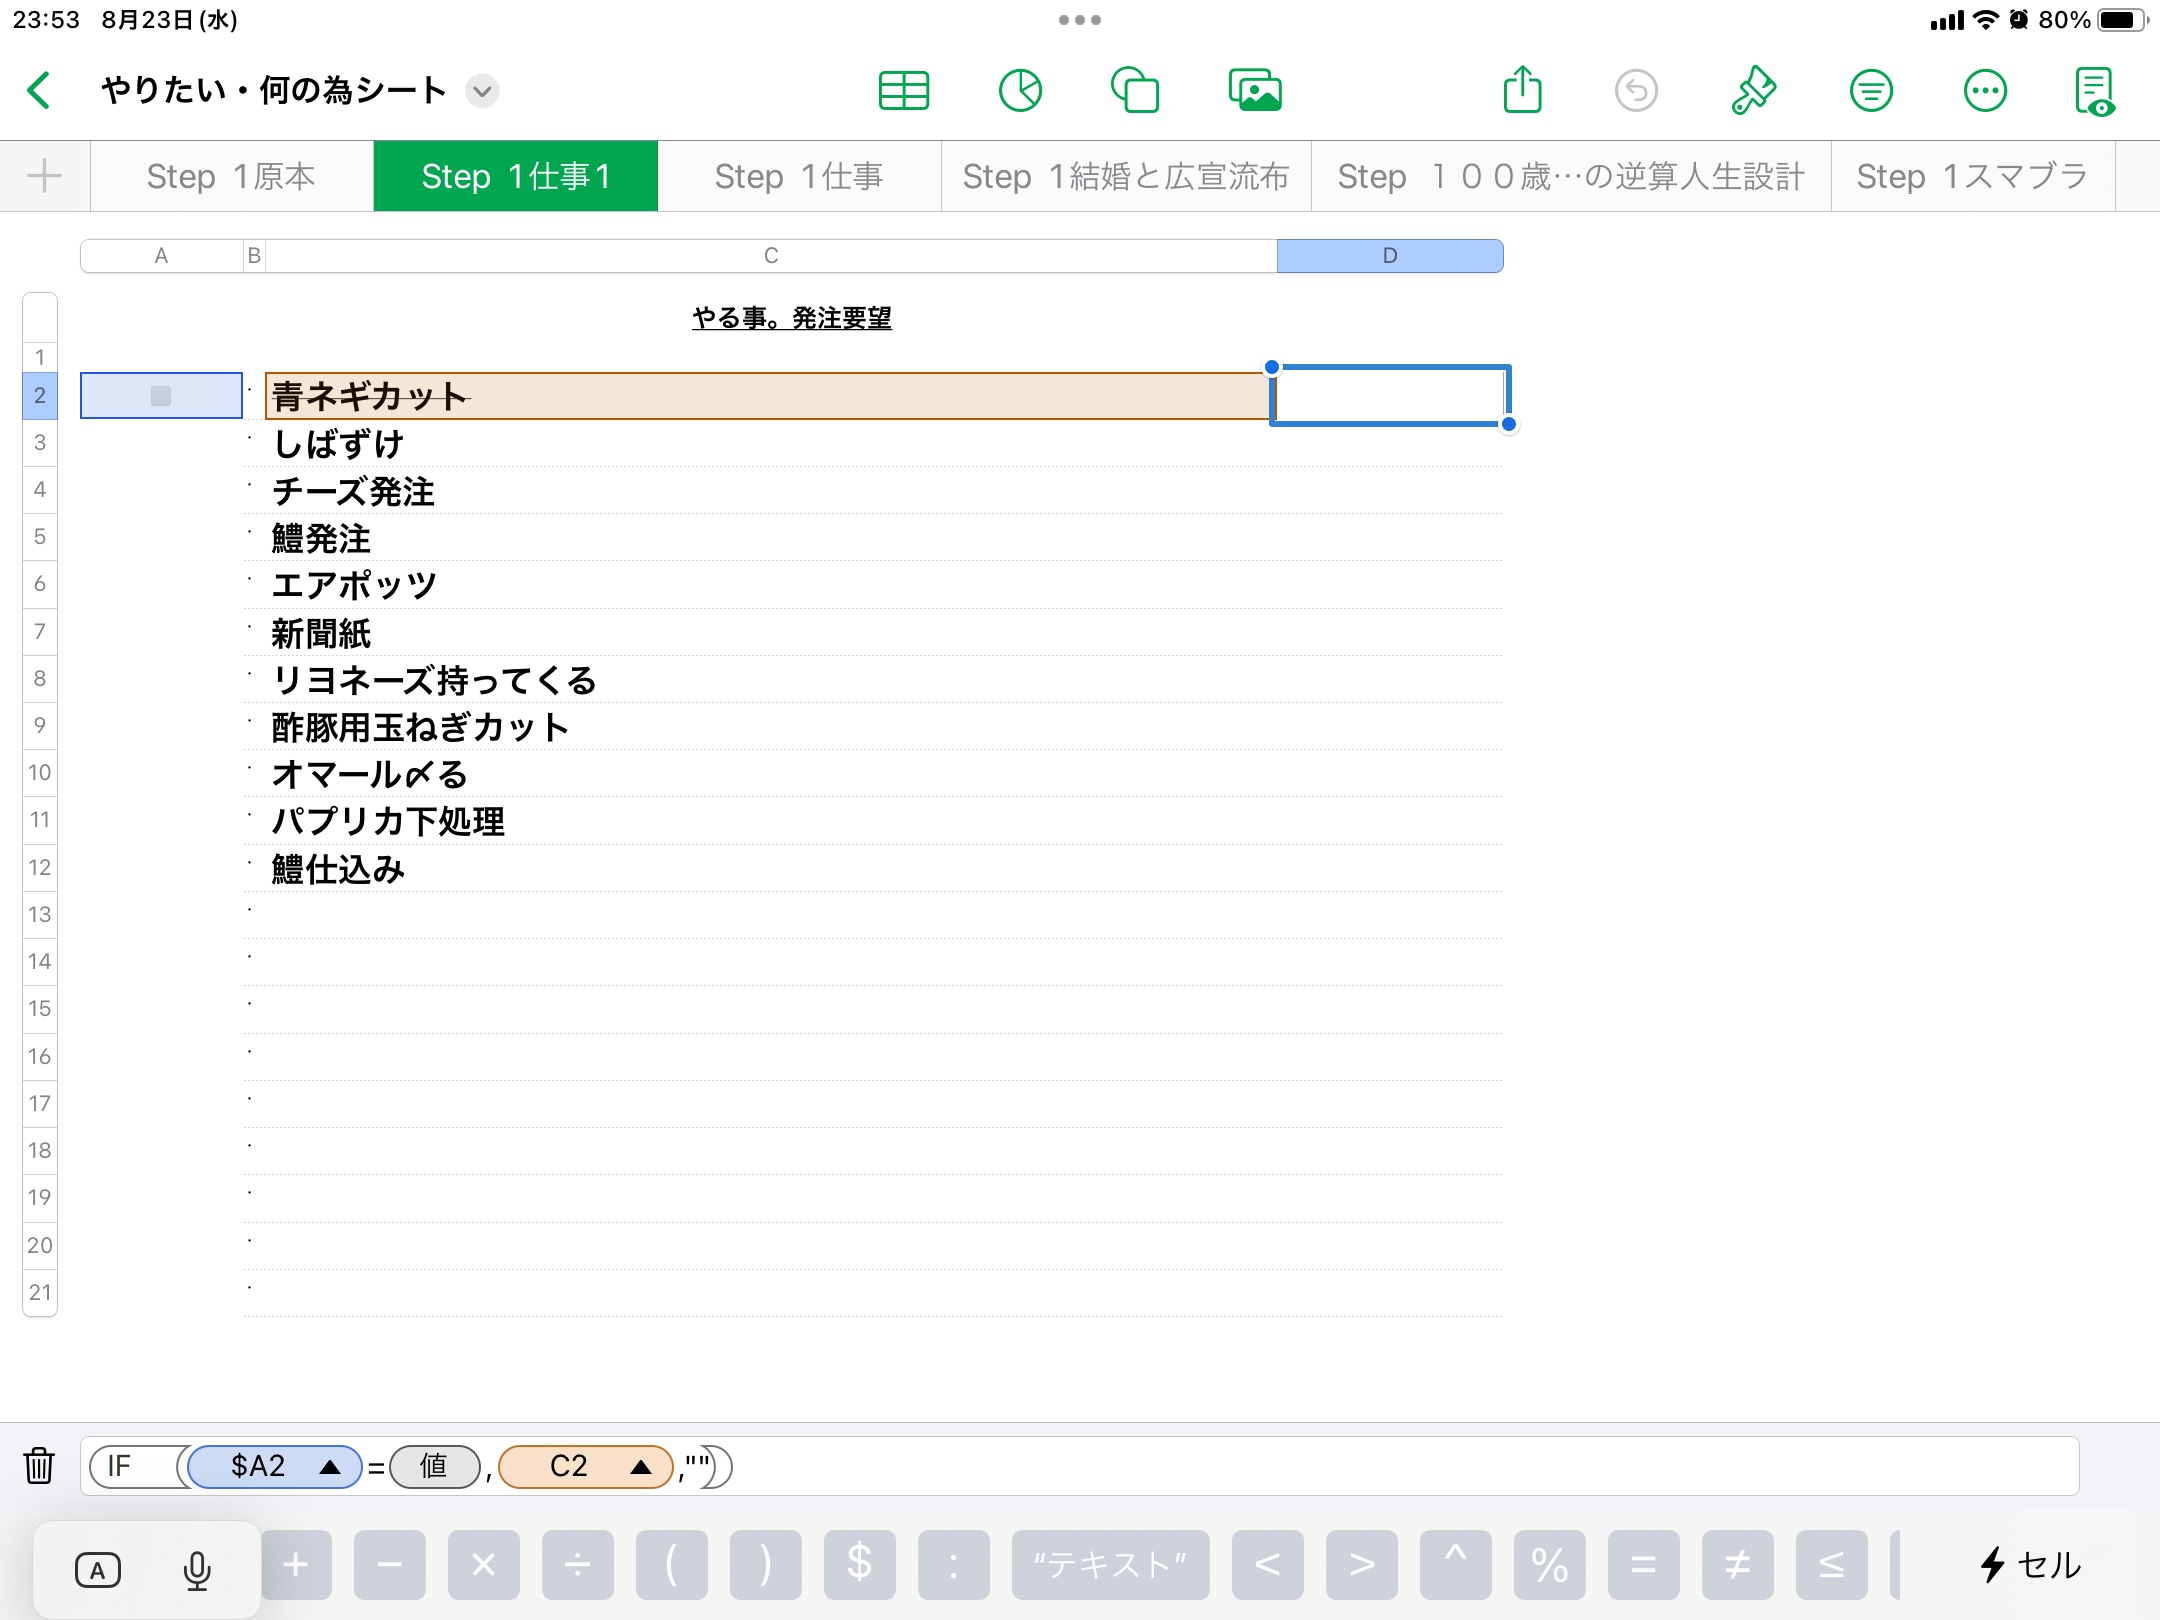
Task: Open the Step 1結婚と広宣流布 tab
Action: click(x=1125, y=176)
